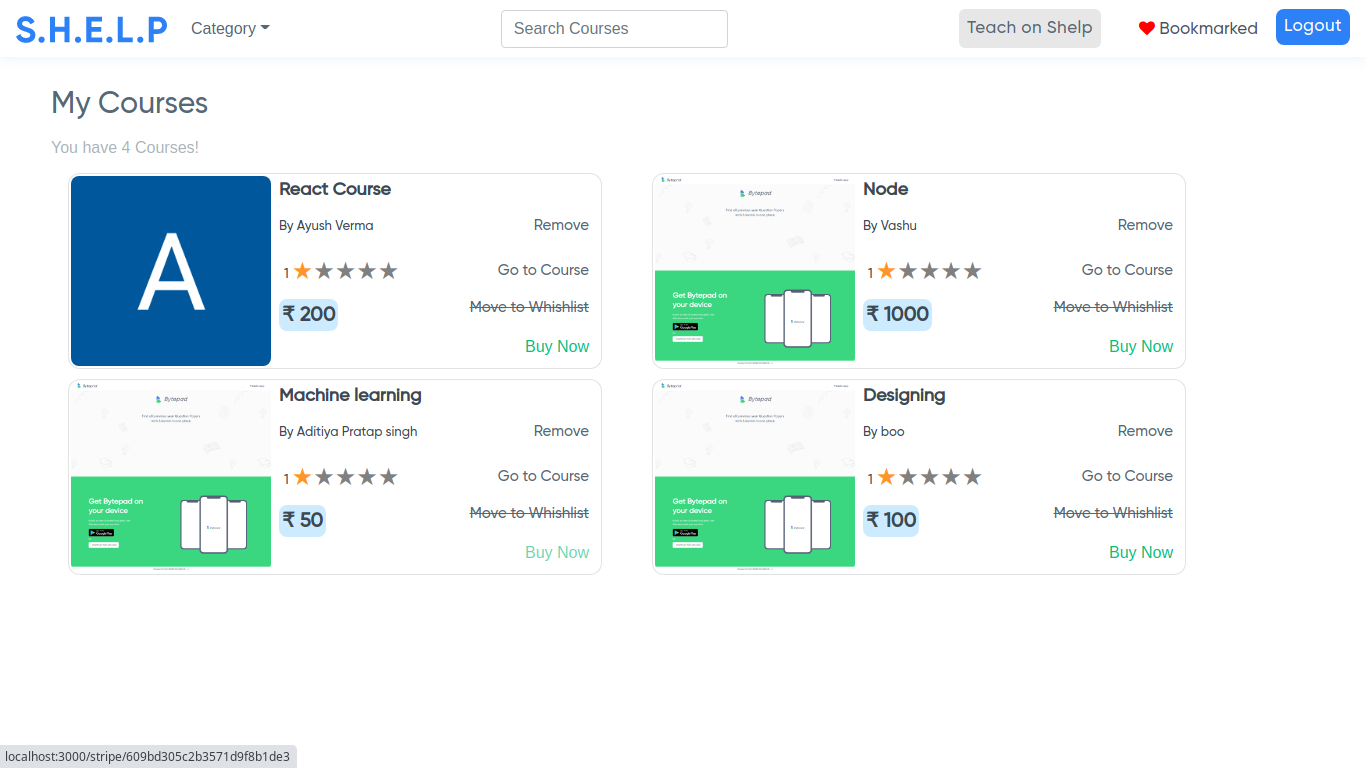The height and width of the screenshot is (768, 1366).
Task: Move Node to Whishlist
Action: [1113, 307]
